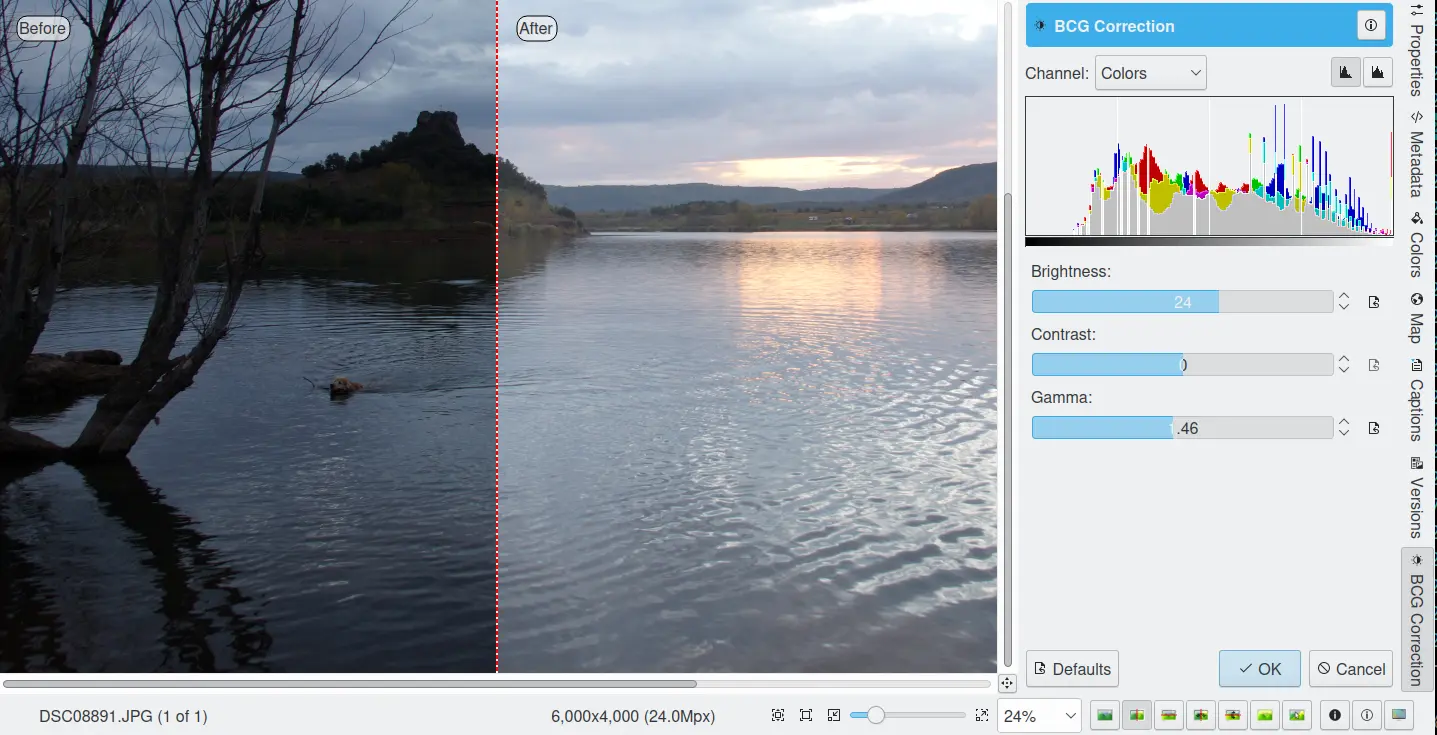
Task: Open the 24% zoom level dropdown
Action: (x=1039, y=716)
